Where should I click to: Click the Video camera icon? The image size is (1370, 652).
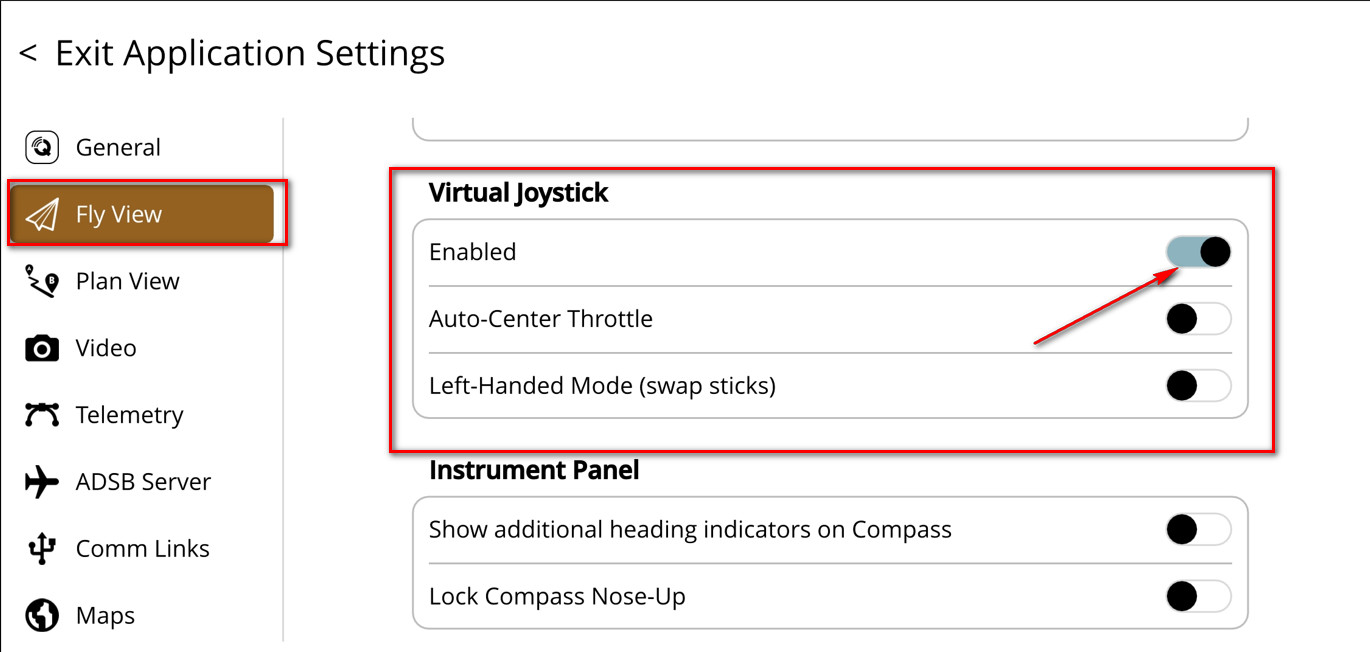[x=42, y=349]
